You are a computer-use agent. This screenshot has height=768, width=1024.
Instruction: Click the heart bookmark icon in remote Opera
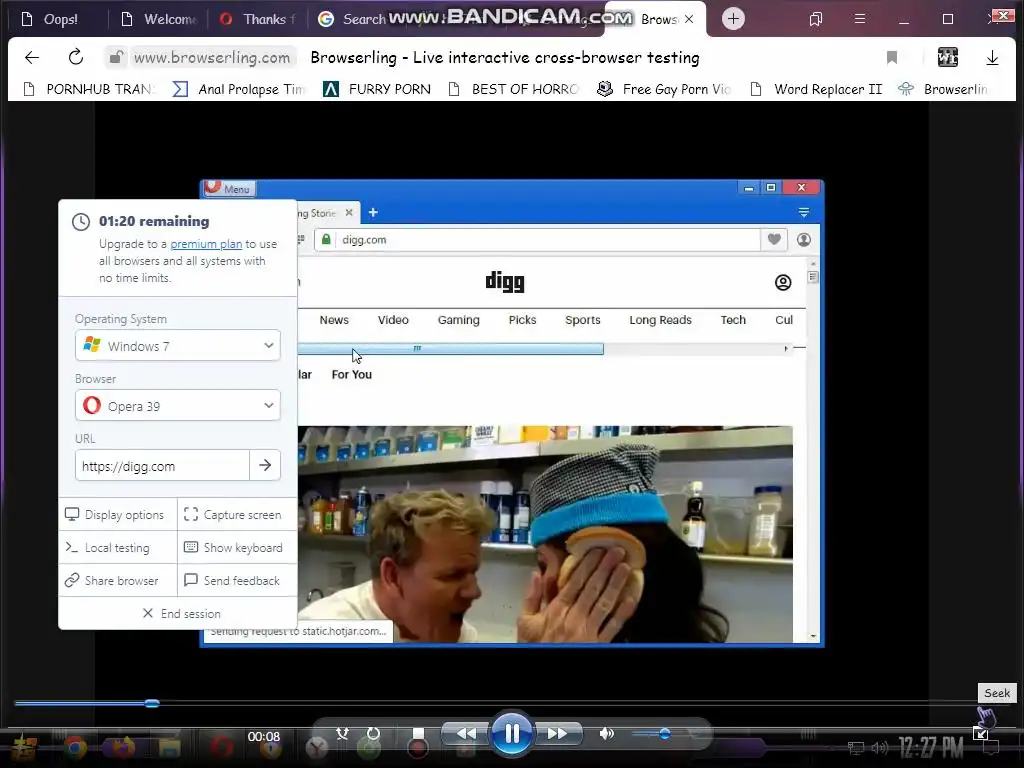click(x=775, y=240)
